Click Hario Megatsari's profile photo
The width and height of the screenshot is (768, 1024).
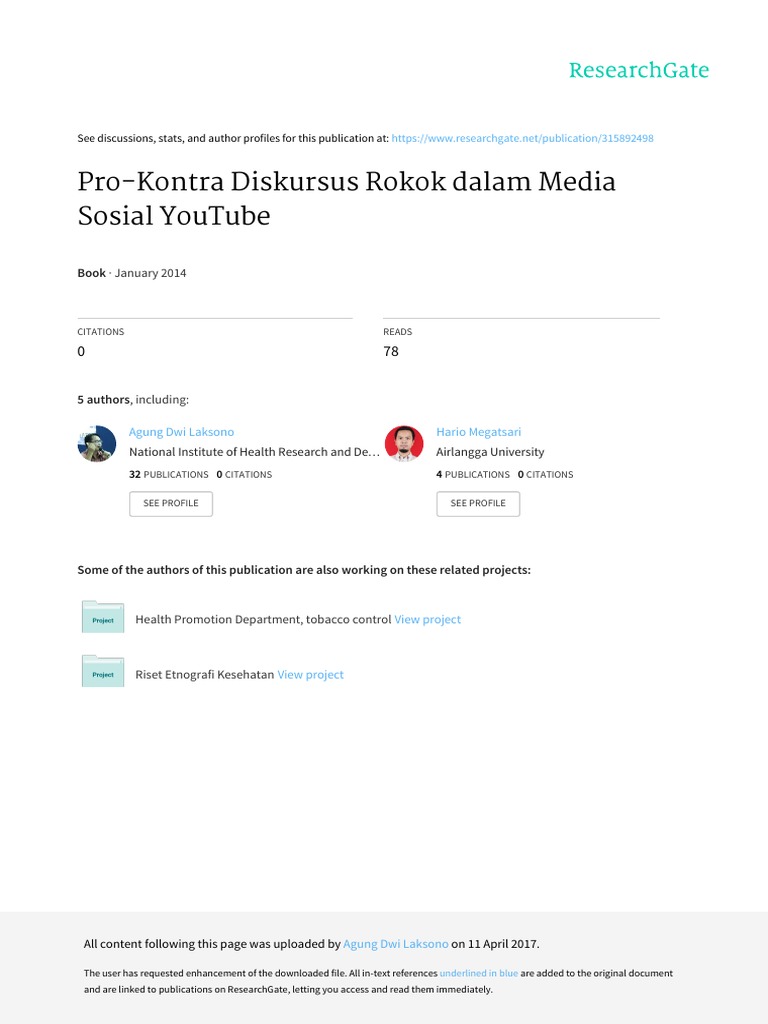(404, 443)
